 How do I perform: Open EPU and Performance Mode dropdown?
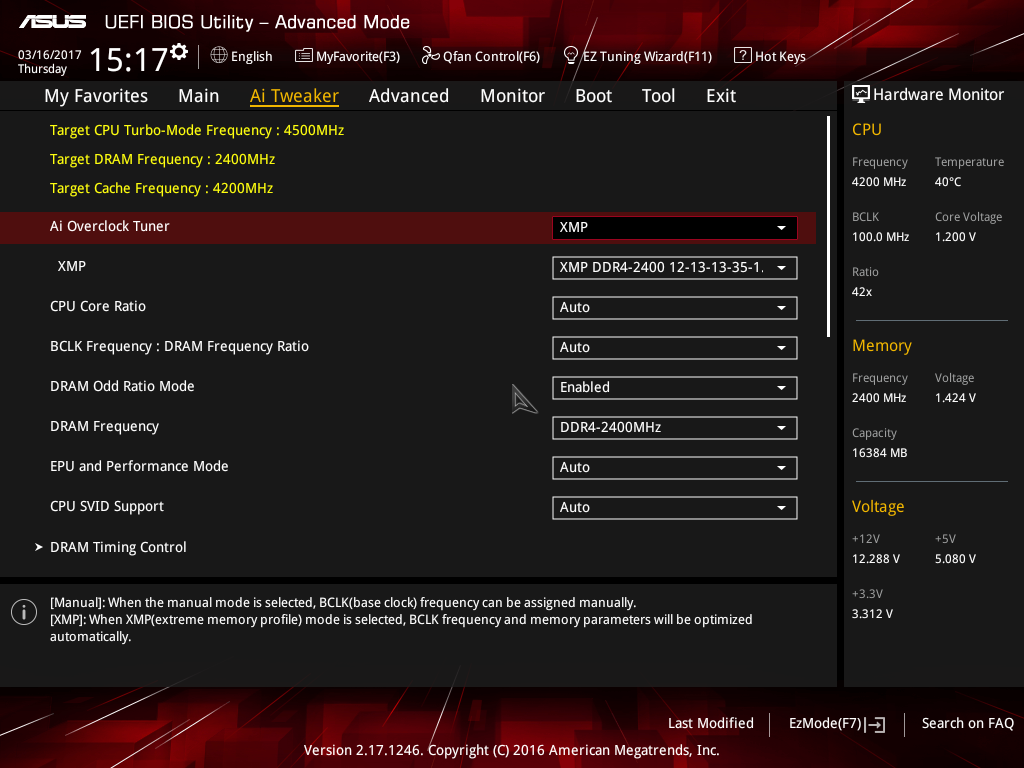click(x=675, y=468)
